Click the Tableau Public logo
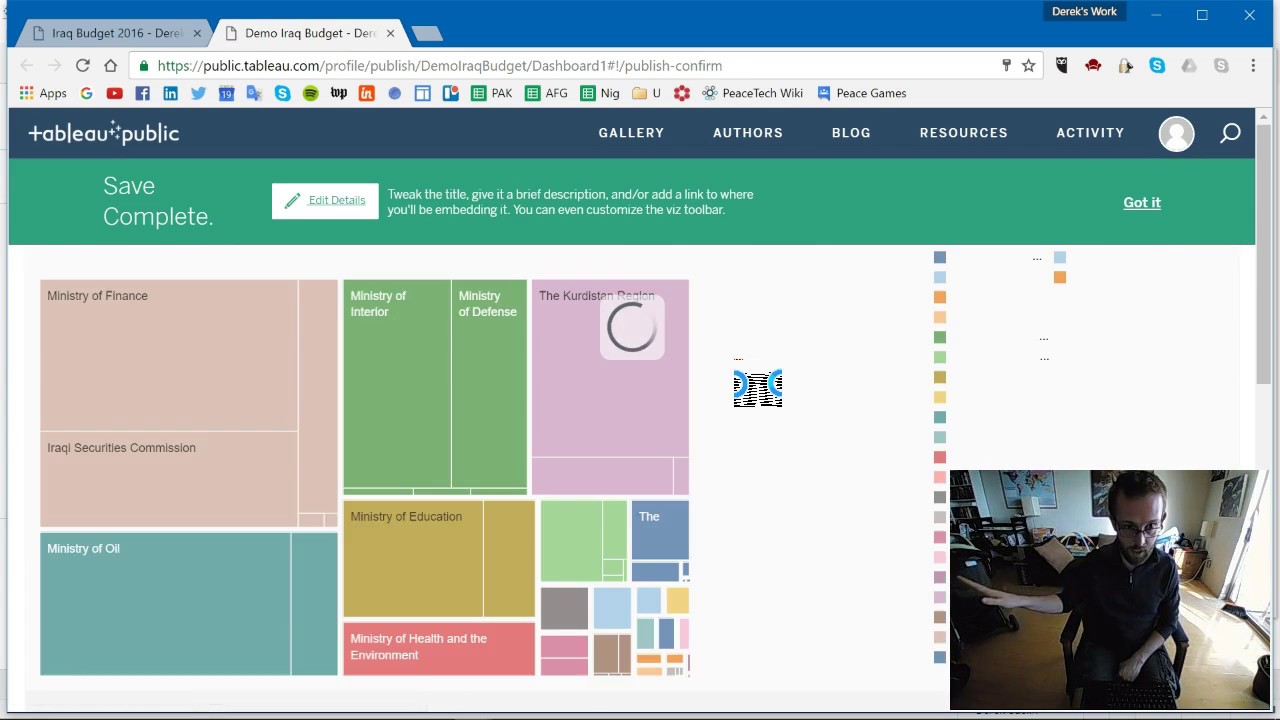This screenshot has width=1280, height=720. tap(104, 133)
